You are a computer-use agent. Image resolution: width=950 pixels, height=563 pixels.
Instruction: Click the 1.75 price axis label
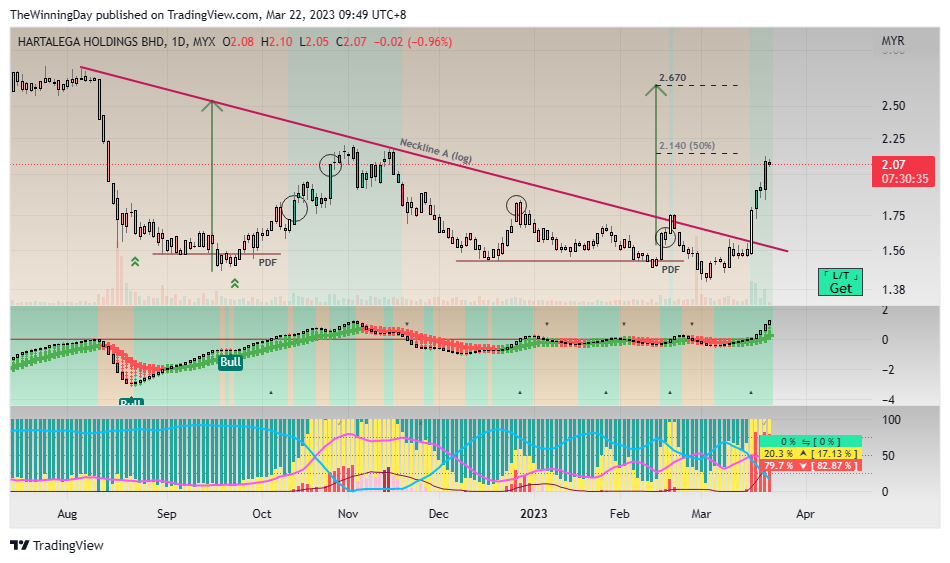point(893,216)
